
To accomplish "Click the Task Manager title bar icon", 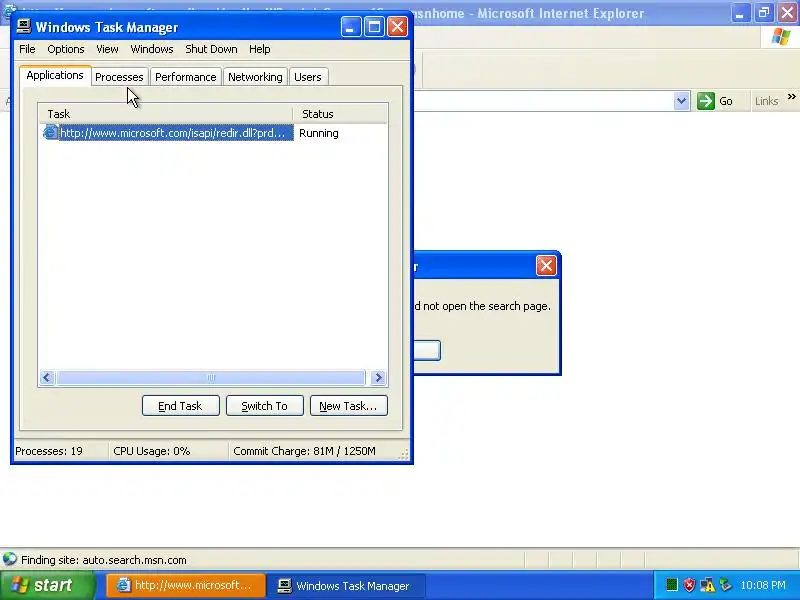I will pyautogui.click(x=23, y=27).
